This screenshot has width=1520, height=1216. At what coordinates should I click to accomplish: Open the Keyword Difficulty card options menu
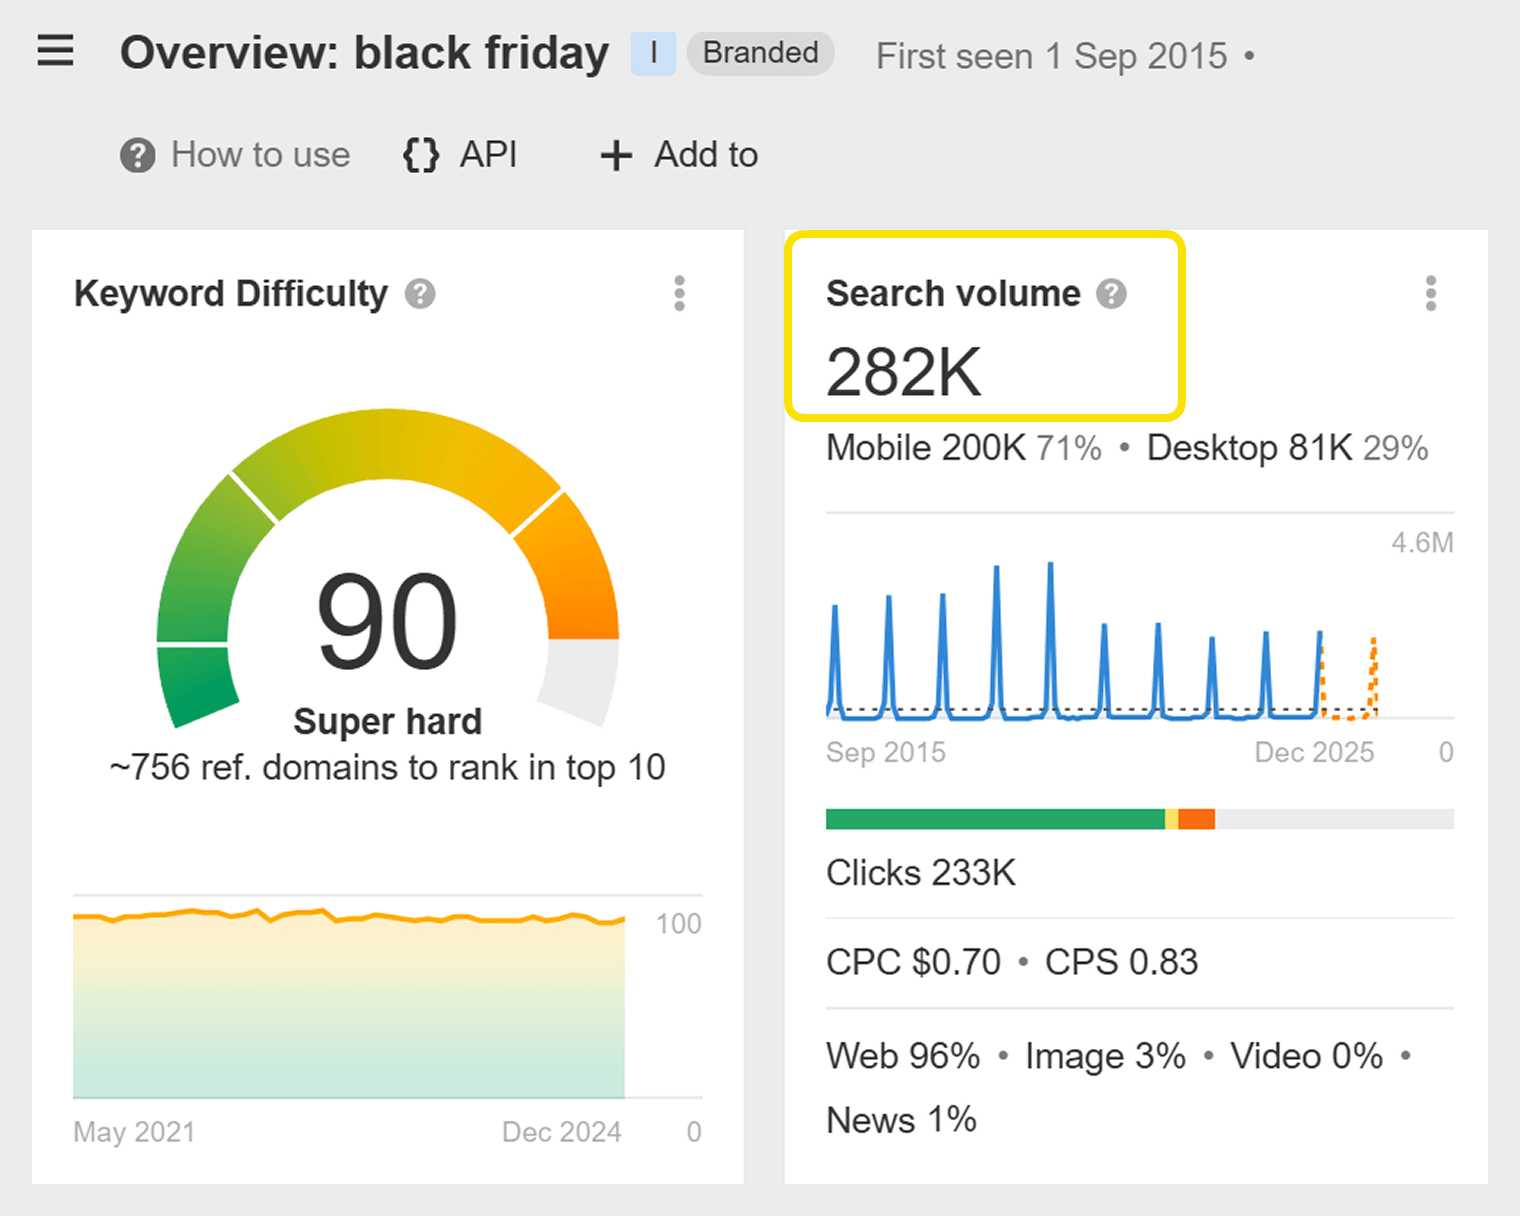point(680,293)
